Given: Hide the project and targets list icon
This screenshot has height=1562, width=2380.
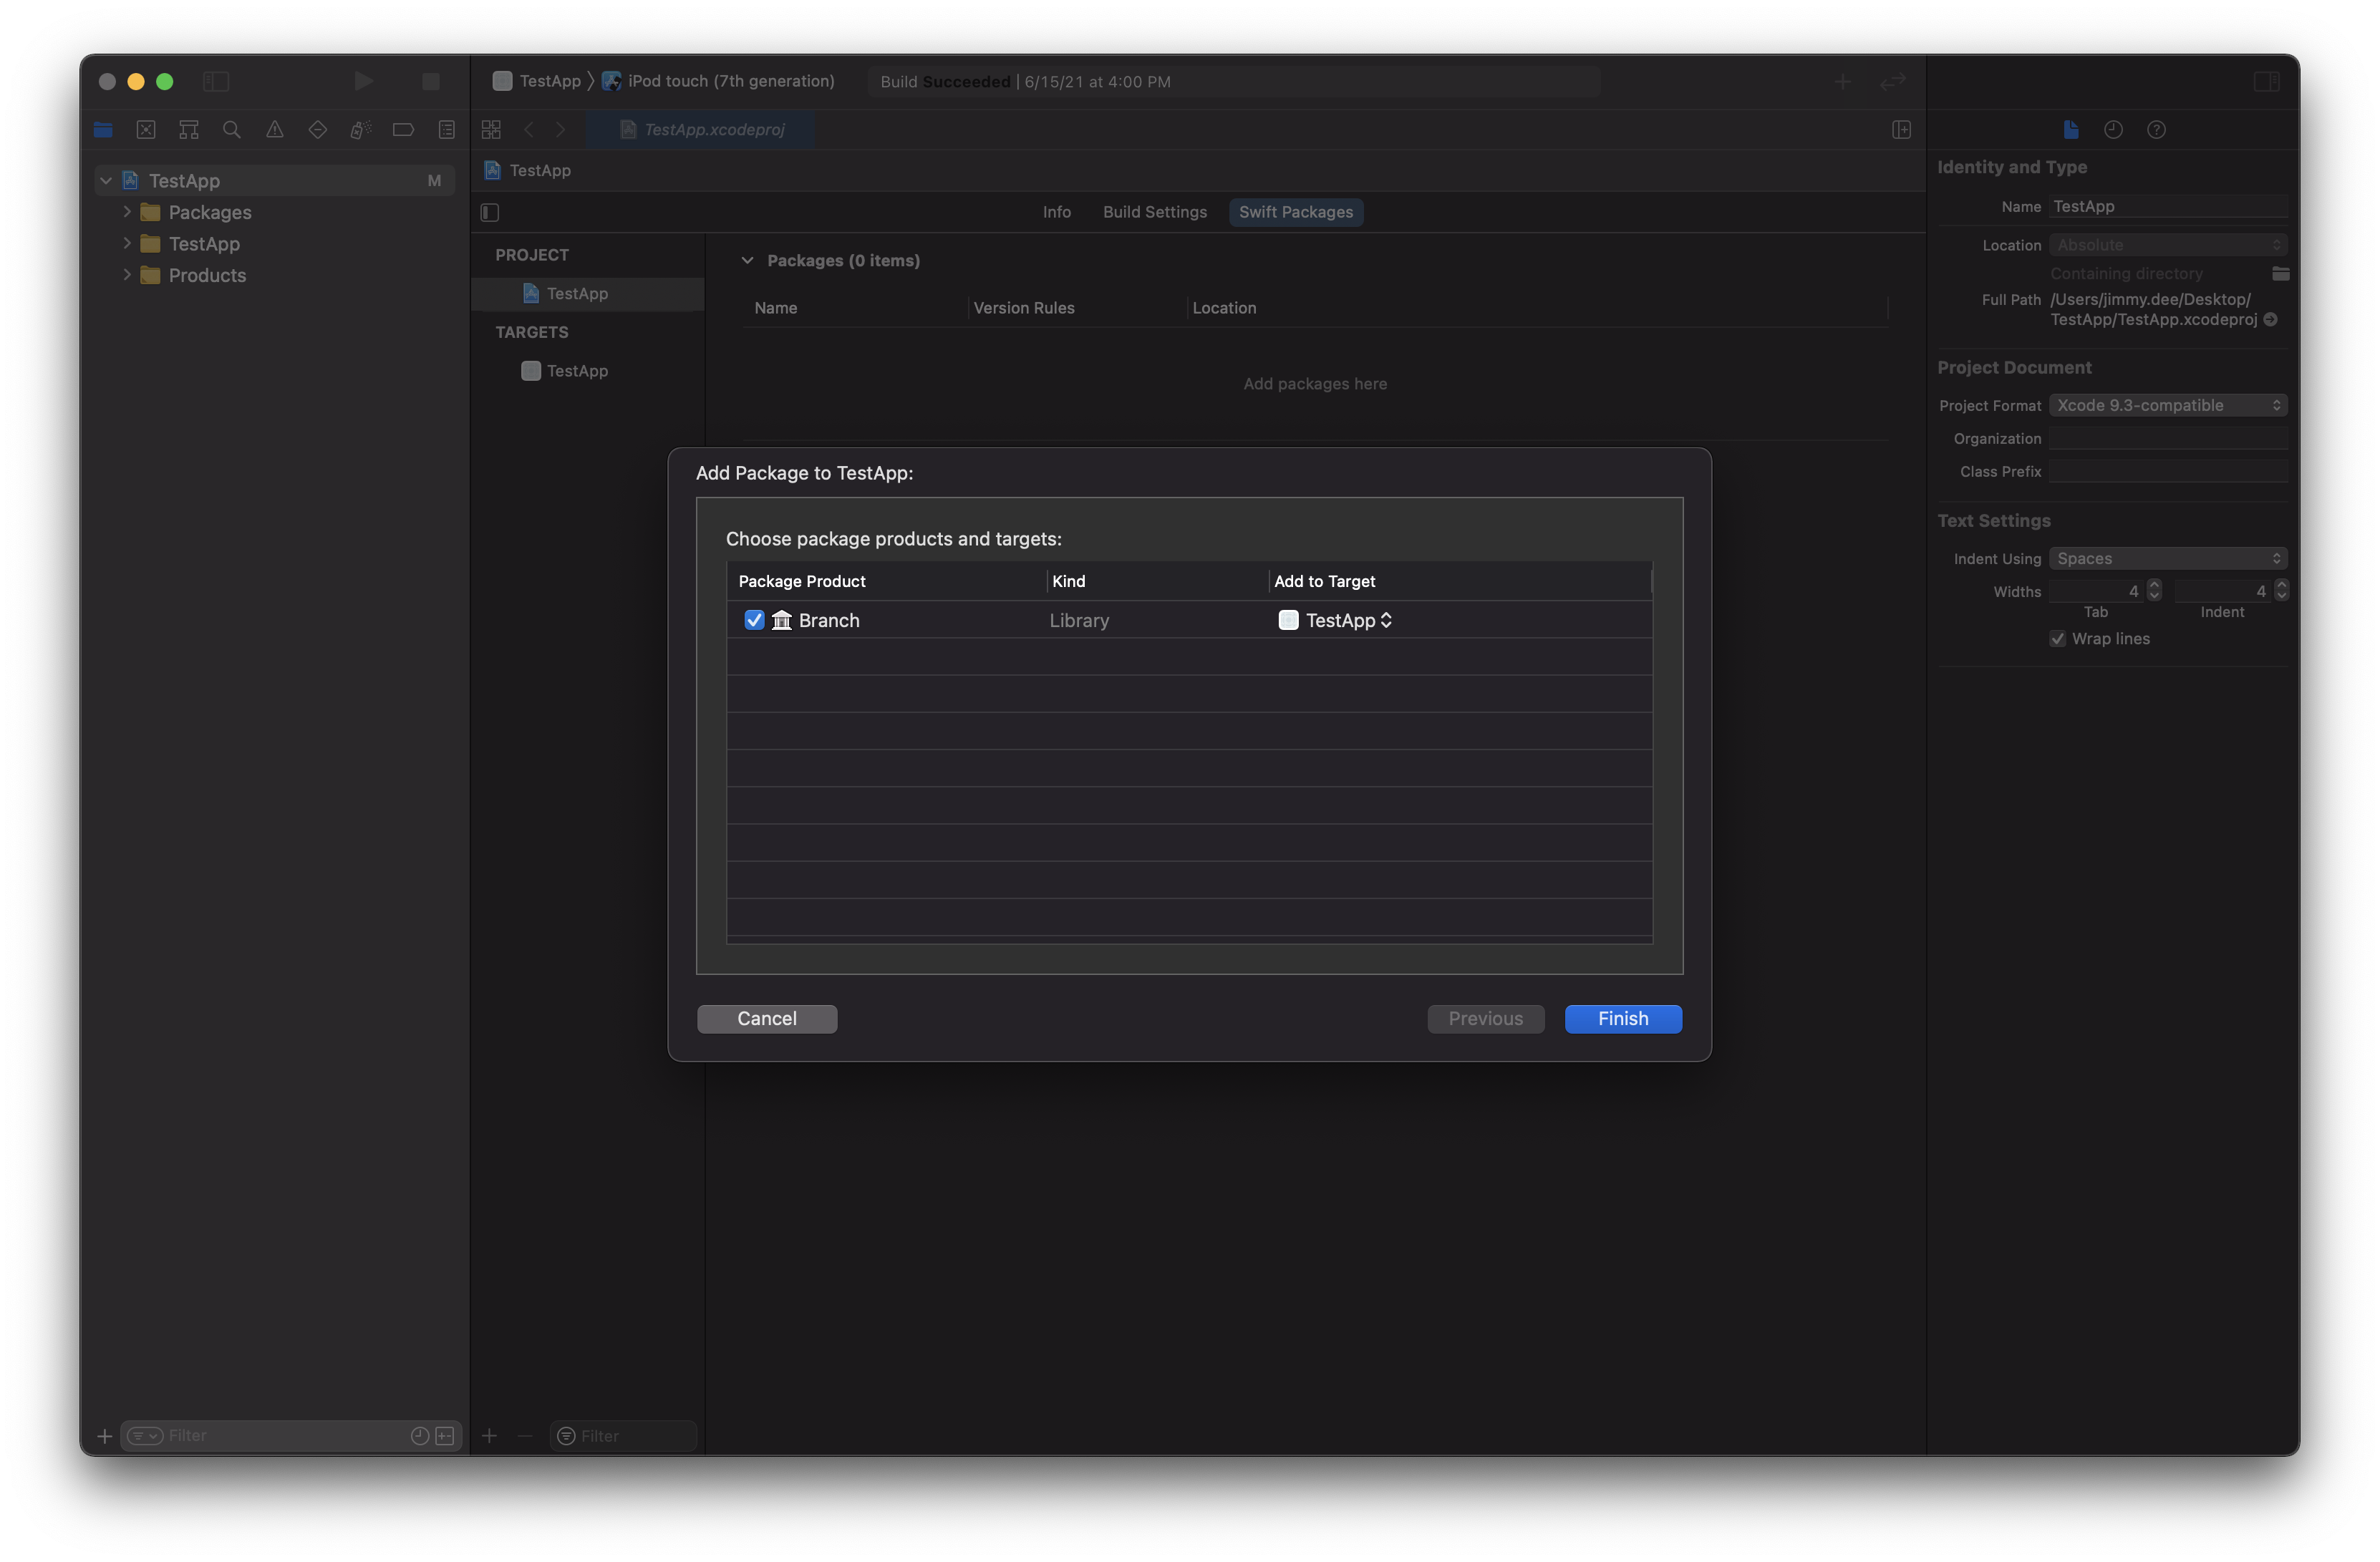Looking at the screenshot, I should (490, 212).
